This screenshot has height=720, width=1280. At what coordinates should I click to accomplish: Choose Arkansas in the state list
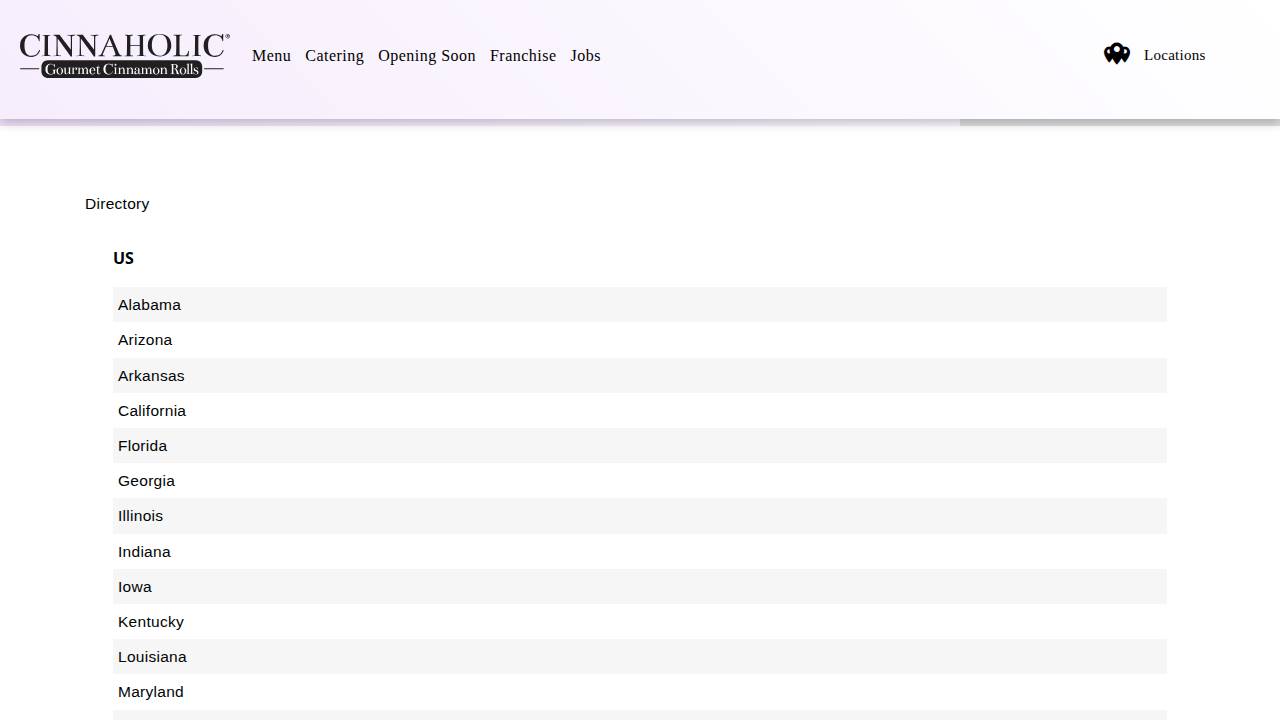pyautogui.click(x=151, y=376)
